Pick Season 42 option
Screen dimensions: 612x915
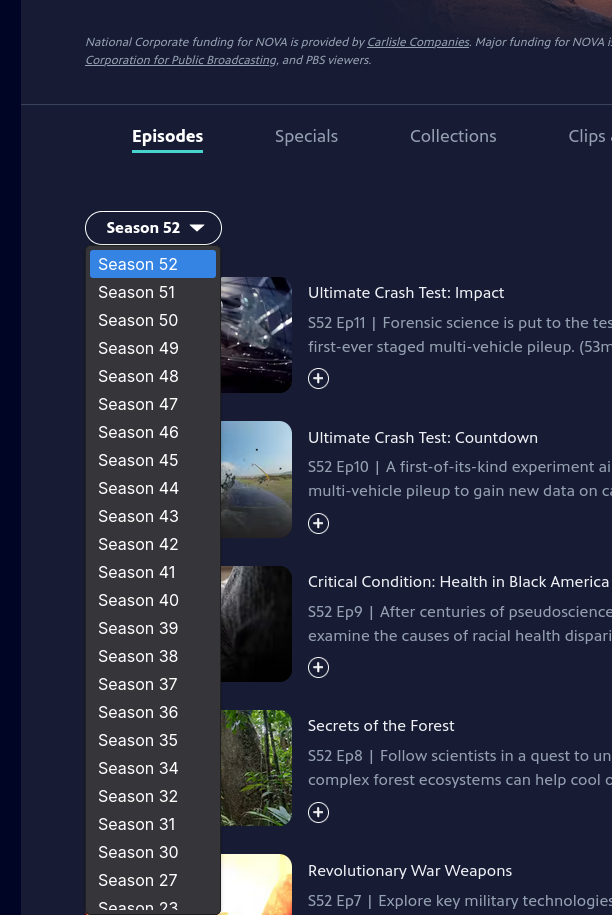[153, 544]
